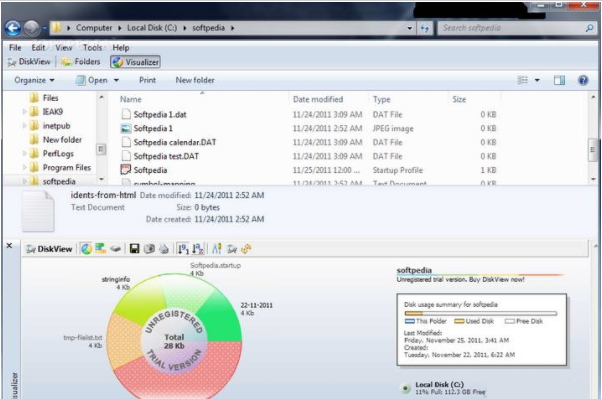The width and height of the screenshot is (602, 399).
Task: Click softpedia breadcrumb in address bar
Action: [x=208, y=28]
